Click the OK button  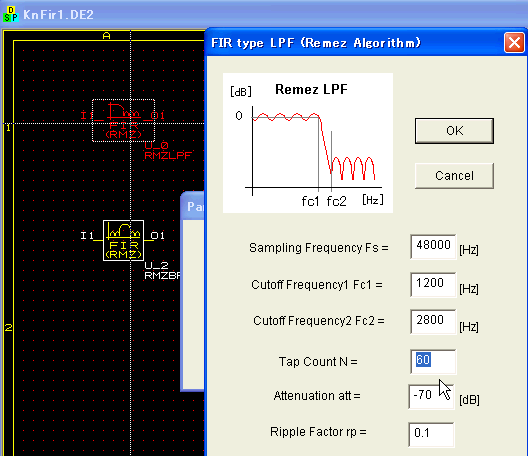(454, 131)
